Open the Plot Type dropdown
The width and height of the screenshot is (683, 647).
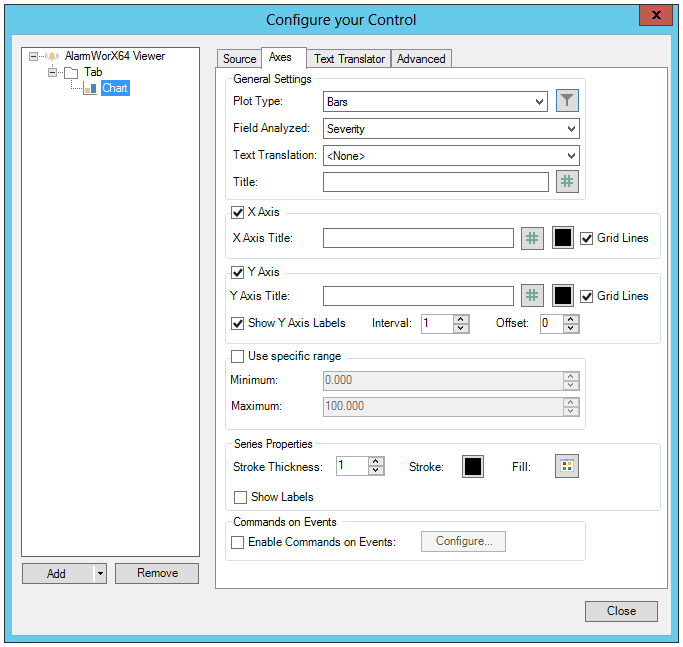tap(436, 102)
